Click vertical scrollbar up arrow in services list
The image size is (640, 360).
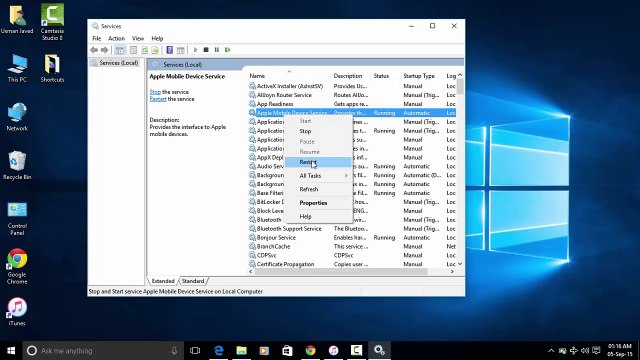[x=460, y=76]
